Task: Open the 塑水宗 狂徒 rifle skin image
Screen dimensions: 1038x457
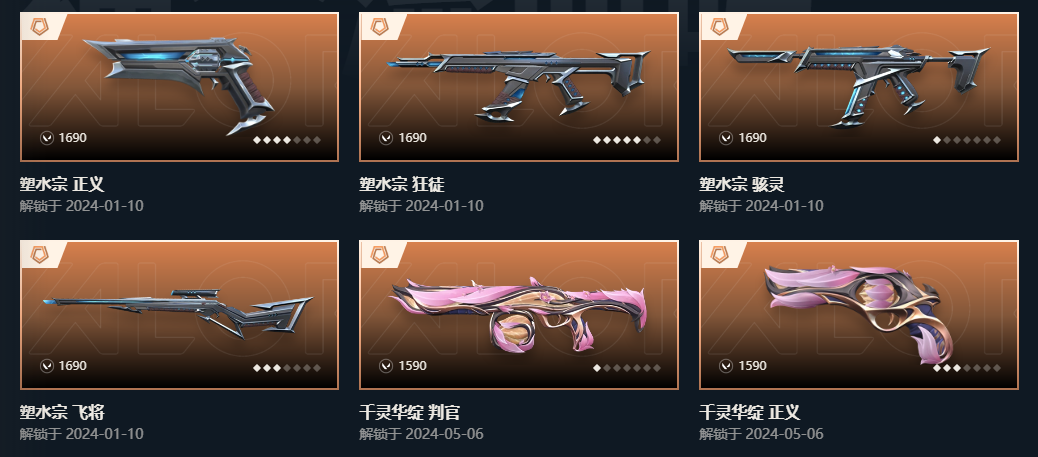Action: tap(519, 87)
